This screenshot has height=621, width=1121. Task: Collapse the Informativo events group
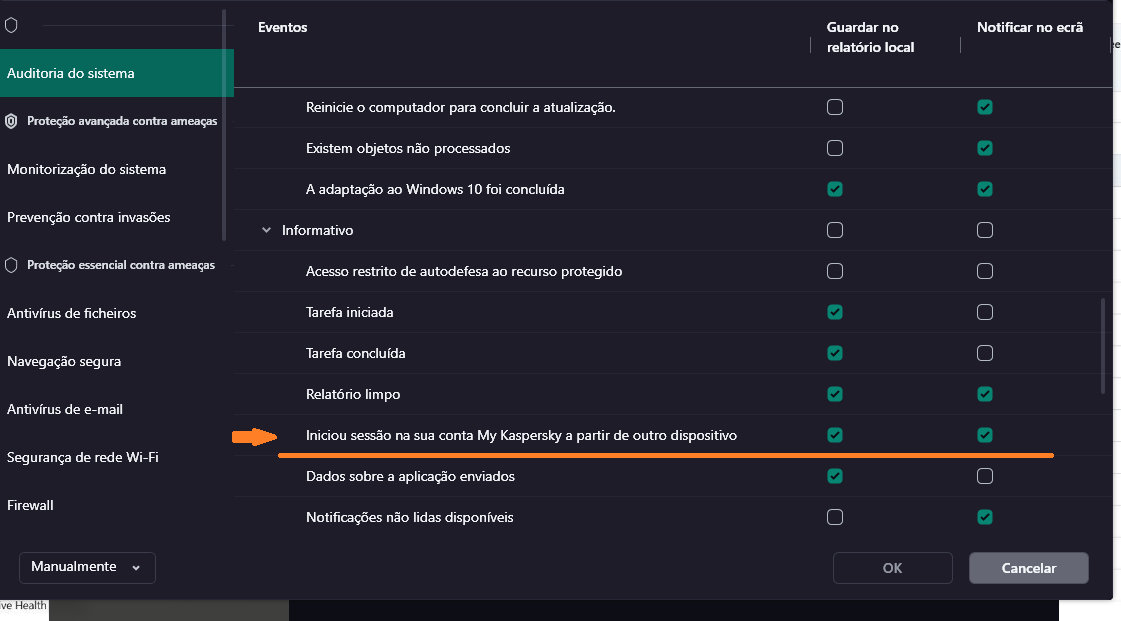[266, 230]
